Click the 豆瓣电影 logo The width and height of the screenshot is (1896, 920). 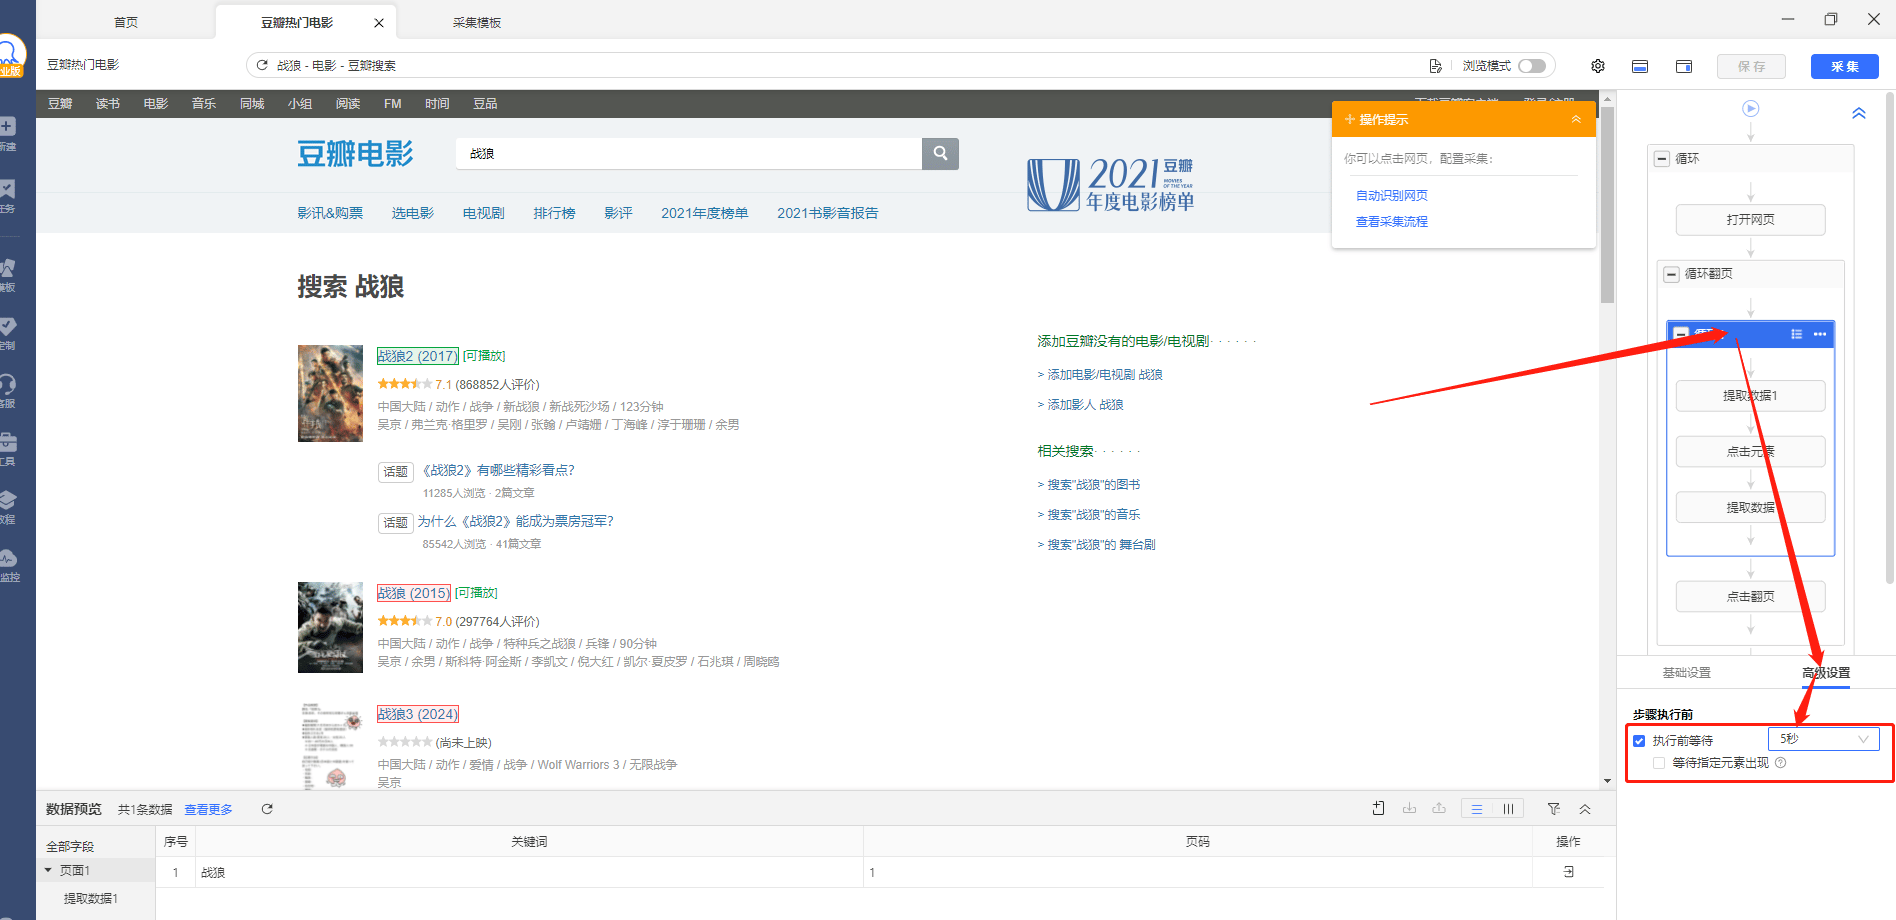pyautogui.click(x=355, y=154)
